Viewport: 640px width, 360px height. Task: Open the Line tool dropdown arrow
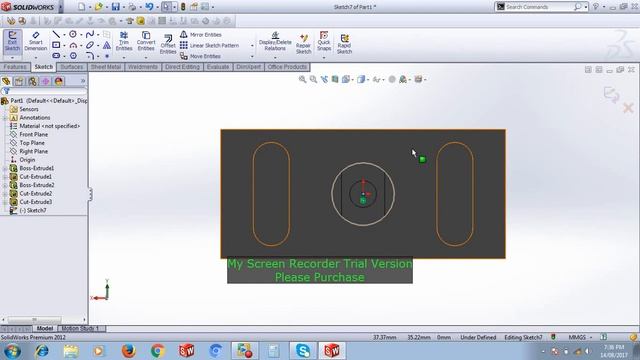64,35
